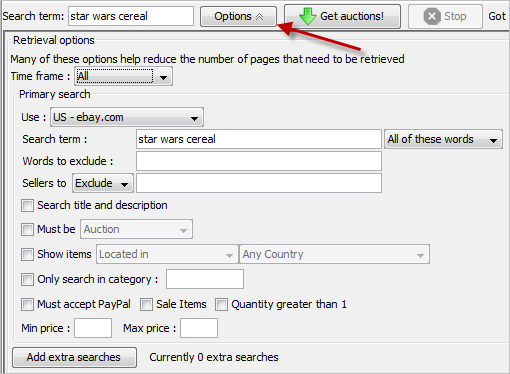Click the Min price input box
The image size is (510, 374).
click(x=93, y=328)
